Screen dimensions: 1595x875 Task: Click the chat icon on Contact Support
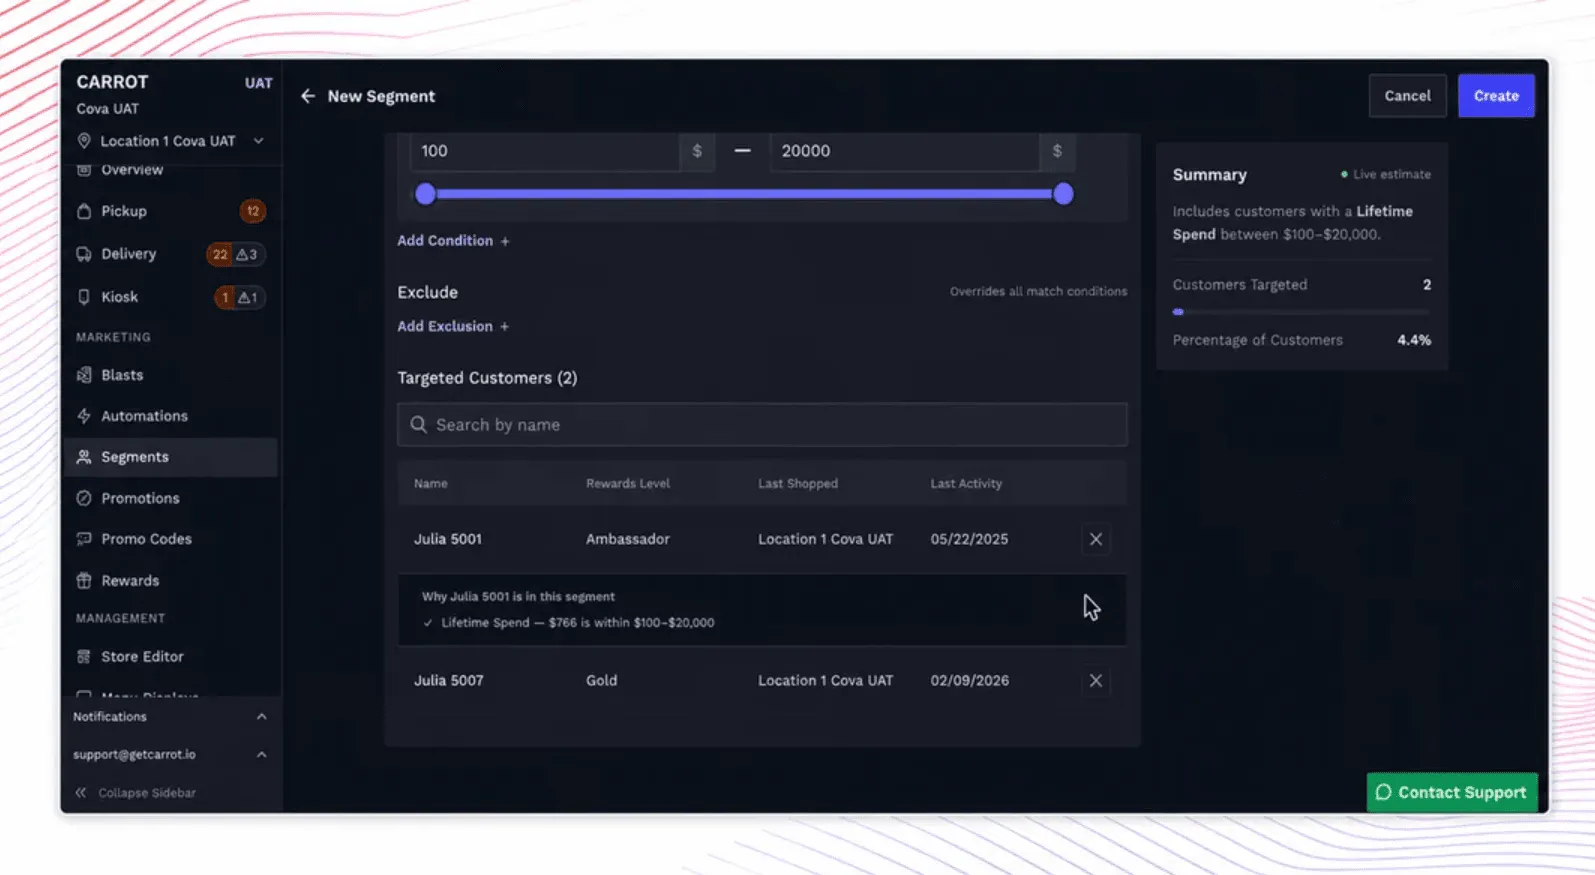(1383, 792)
